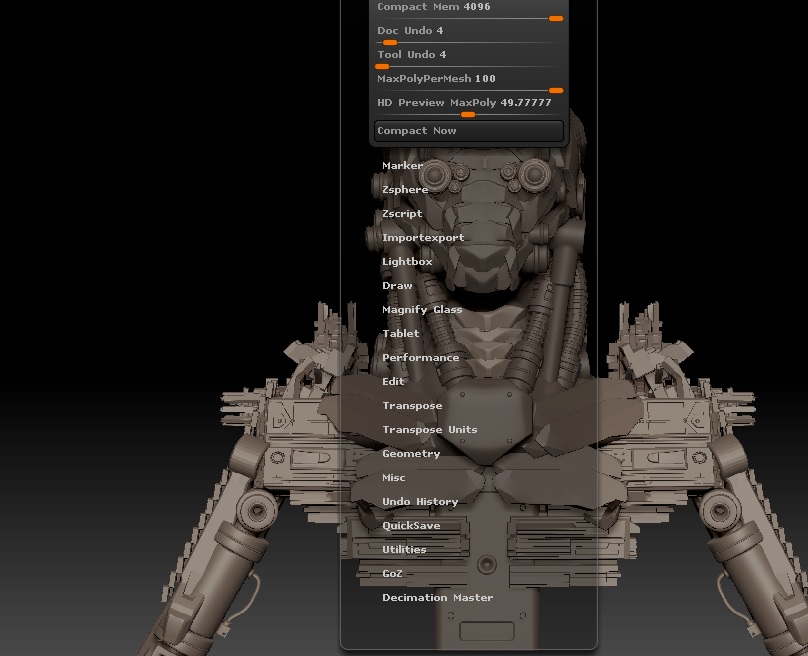Click the Tool Undo slider handle
Image resolution: width=808 pixels, height=656 pixels.
click(382, 65)
